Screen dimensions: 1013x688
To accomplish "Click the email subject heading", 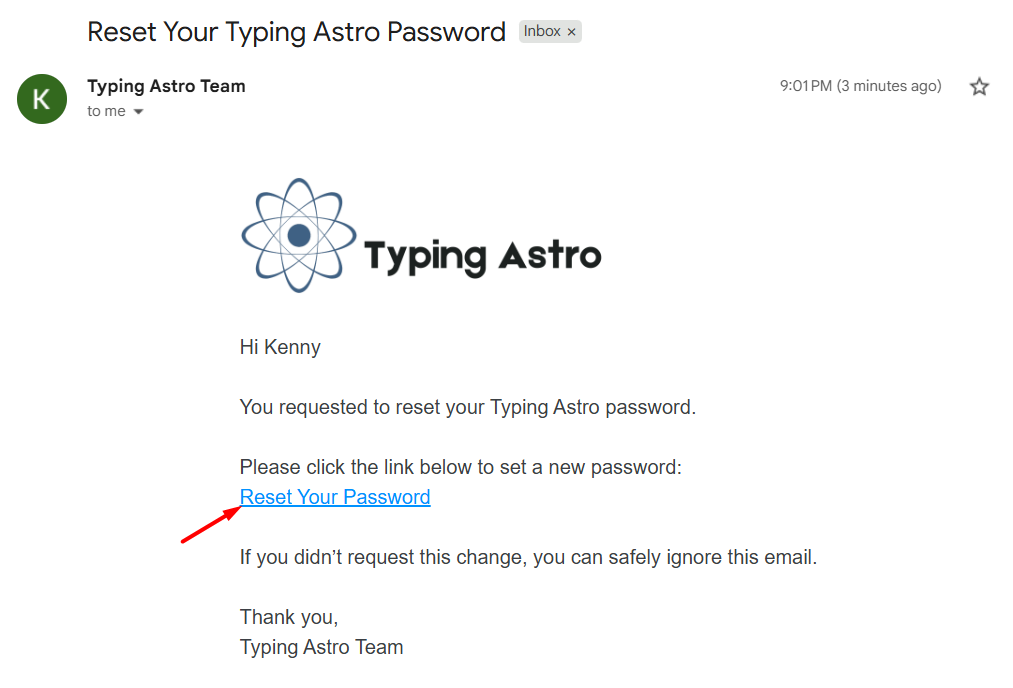I will point(296,32).
